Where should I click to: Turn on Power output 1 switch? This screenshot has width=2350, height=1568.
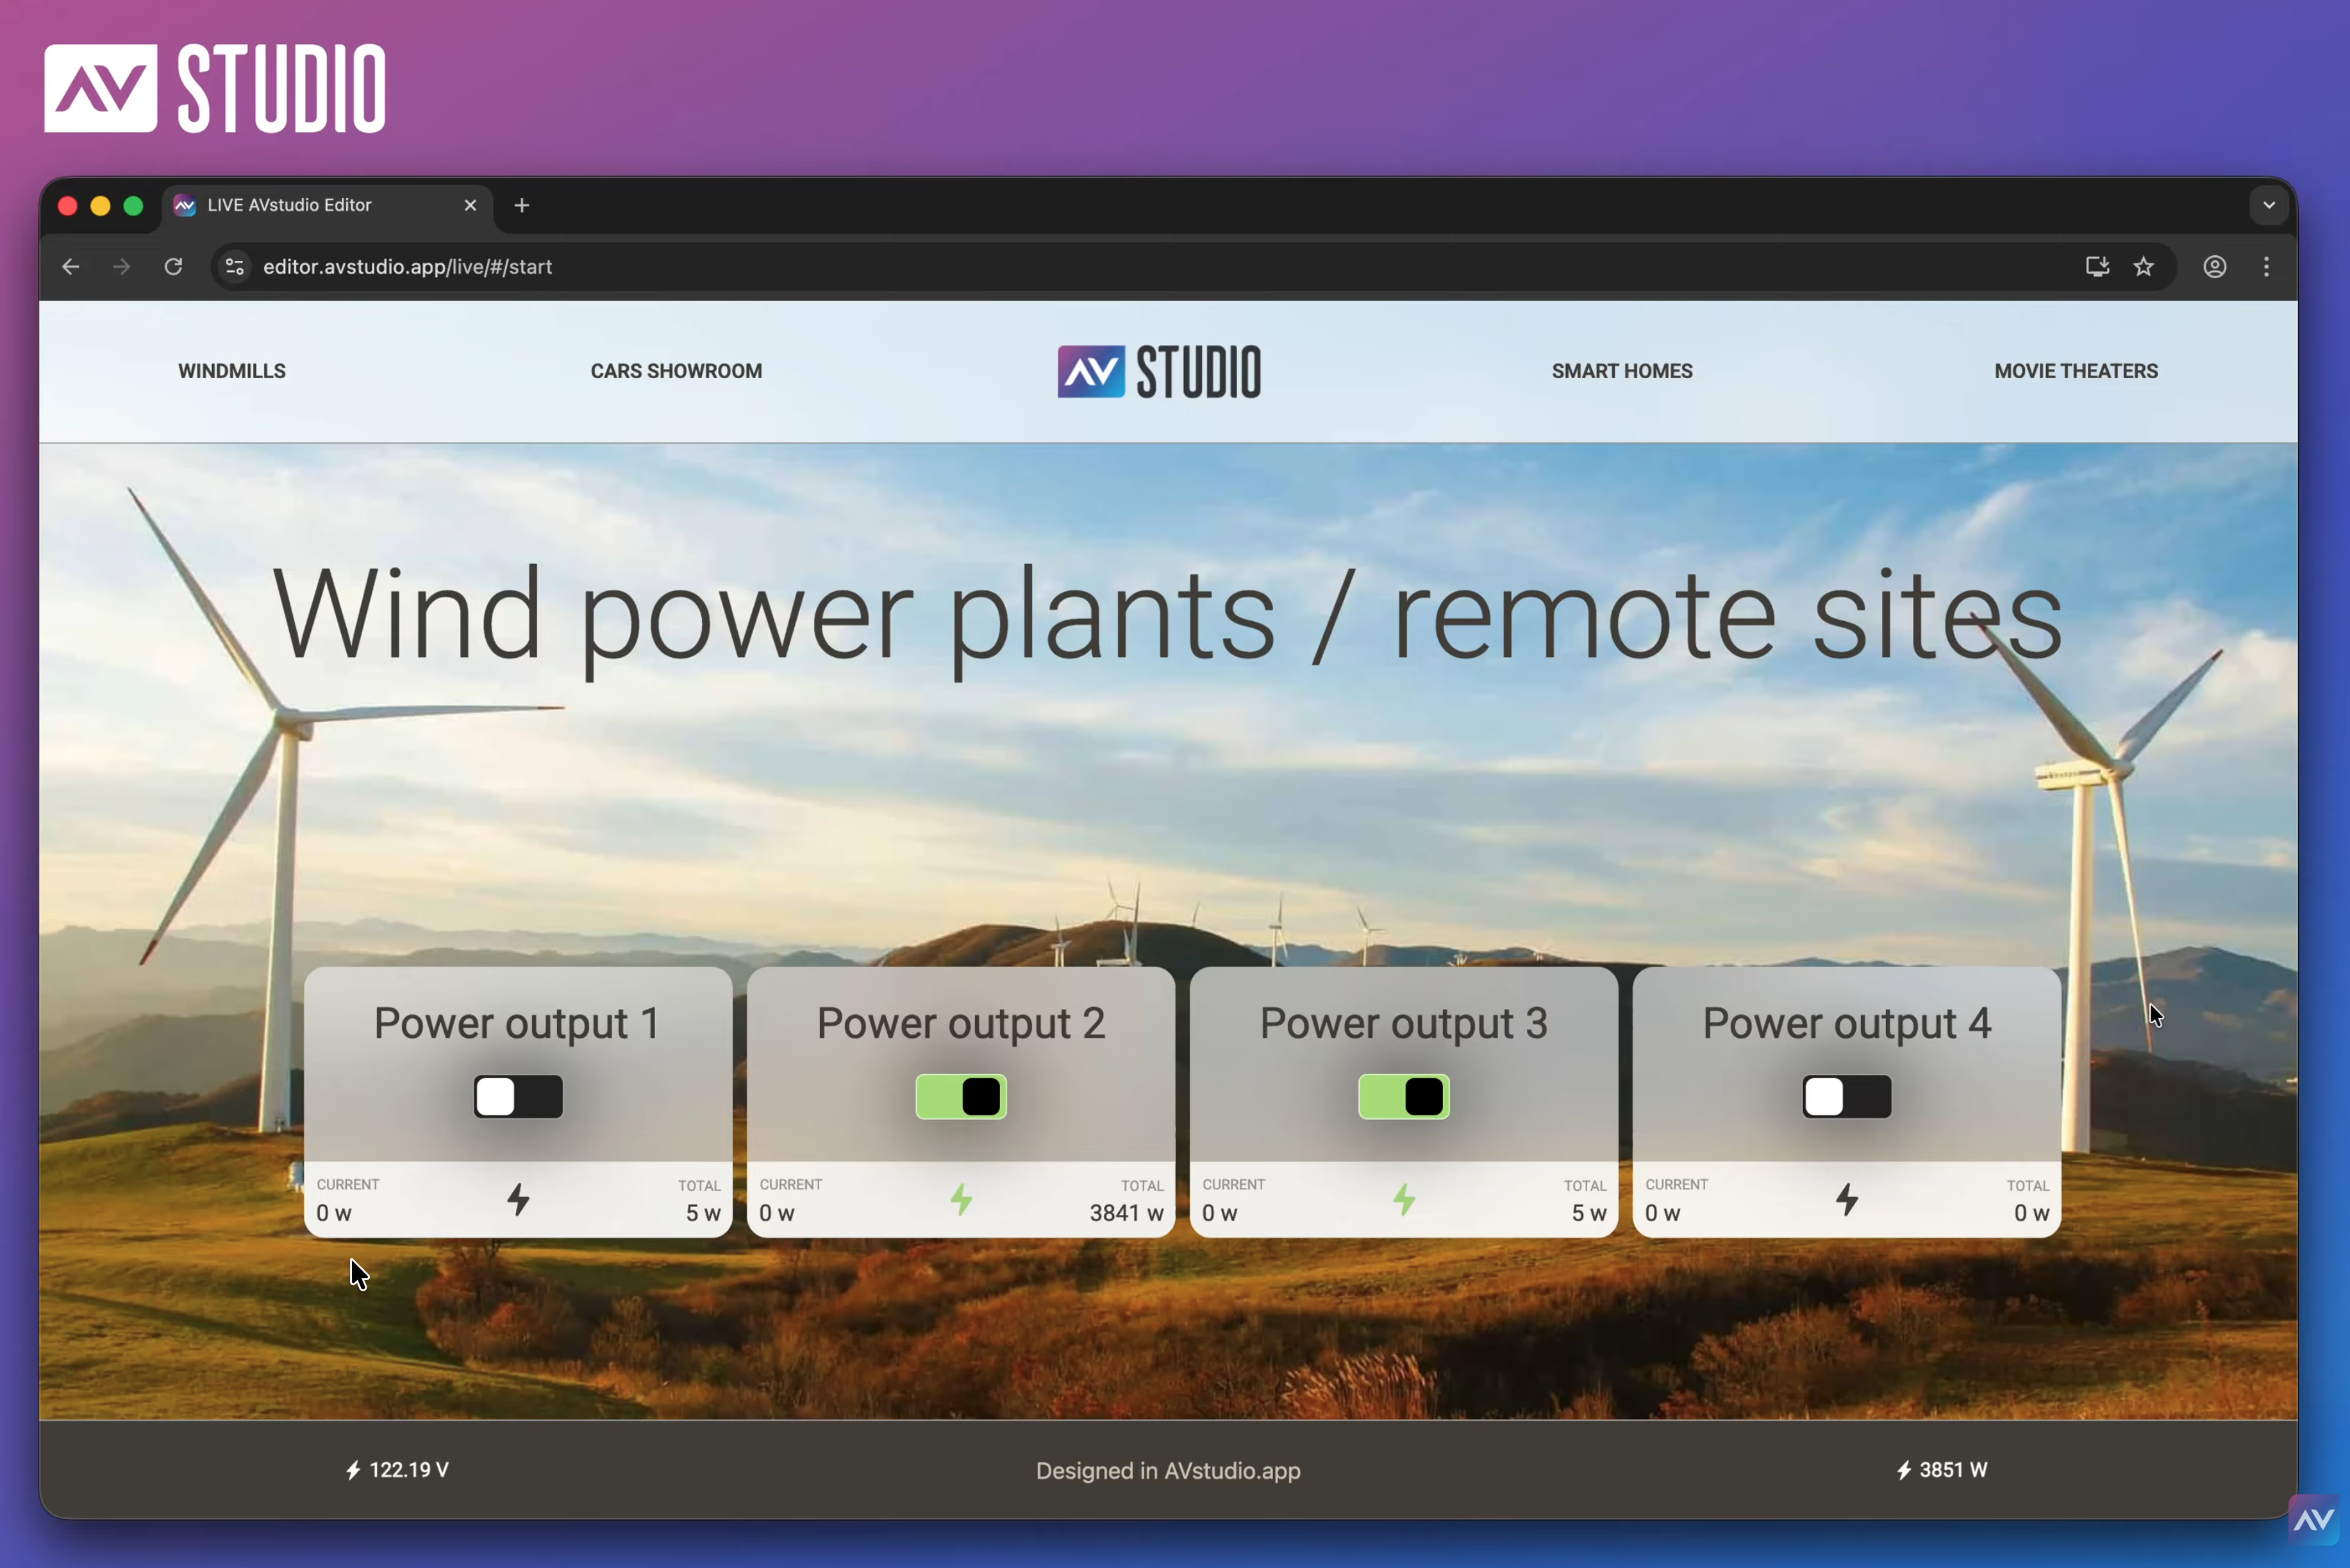518,1097
